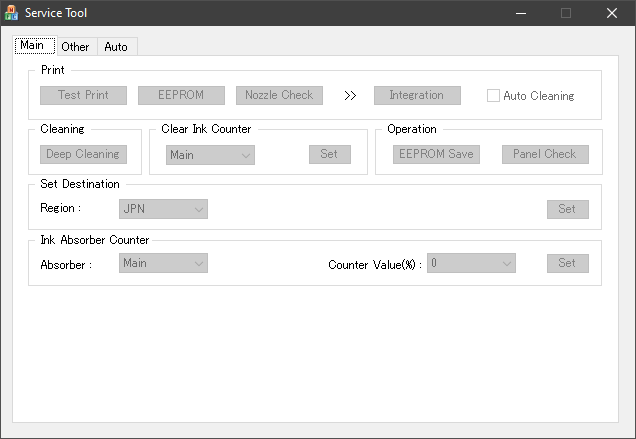636x439 pixels.
Task: Switch to the Auto tab
Action: click(116, 47)
